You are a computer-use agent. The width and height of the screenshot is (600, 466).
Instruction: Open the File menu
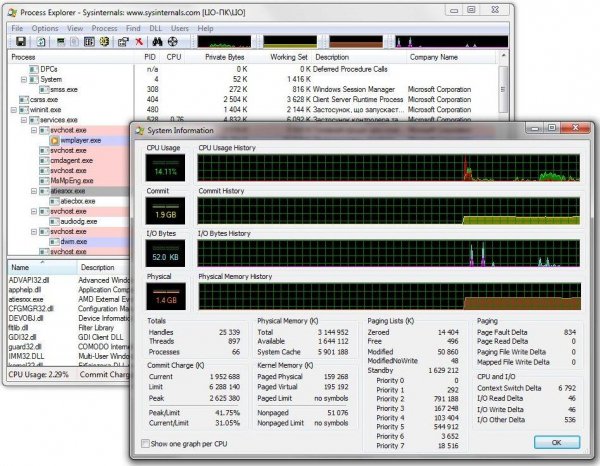click(x=17, y=28)
